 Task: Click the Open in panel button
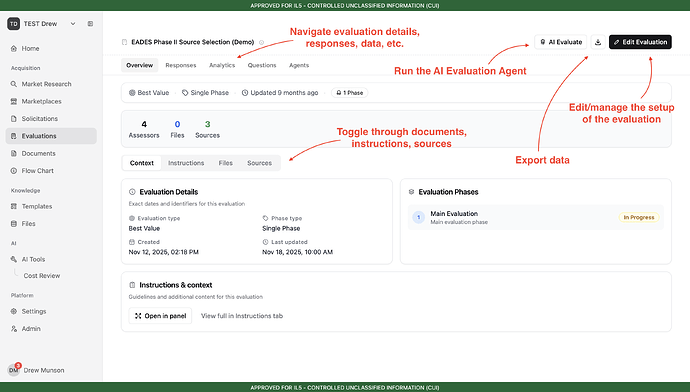click(x=160, y=316)
